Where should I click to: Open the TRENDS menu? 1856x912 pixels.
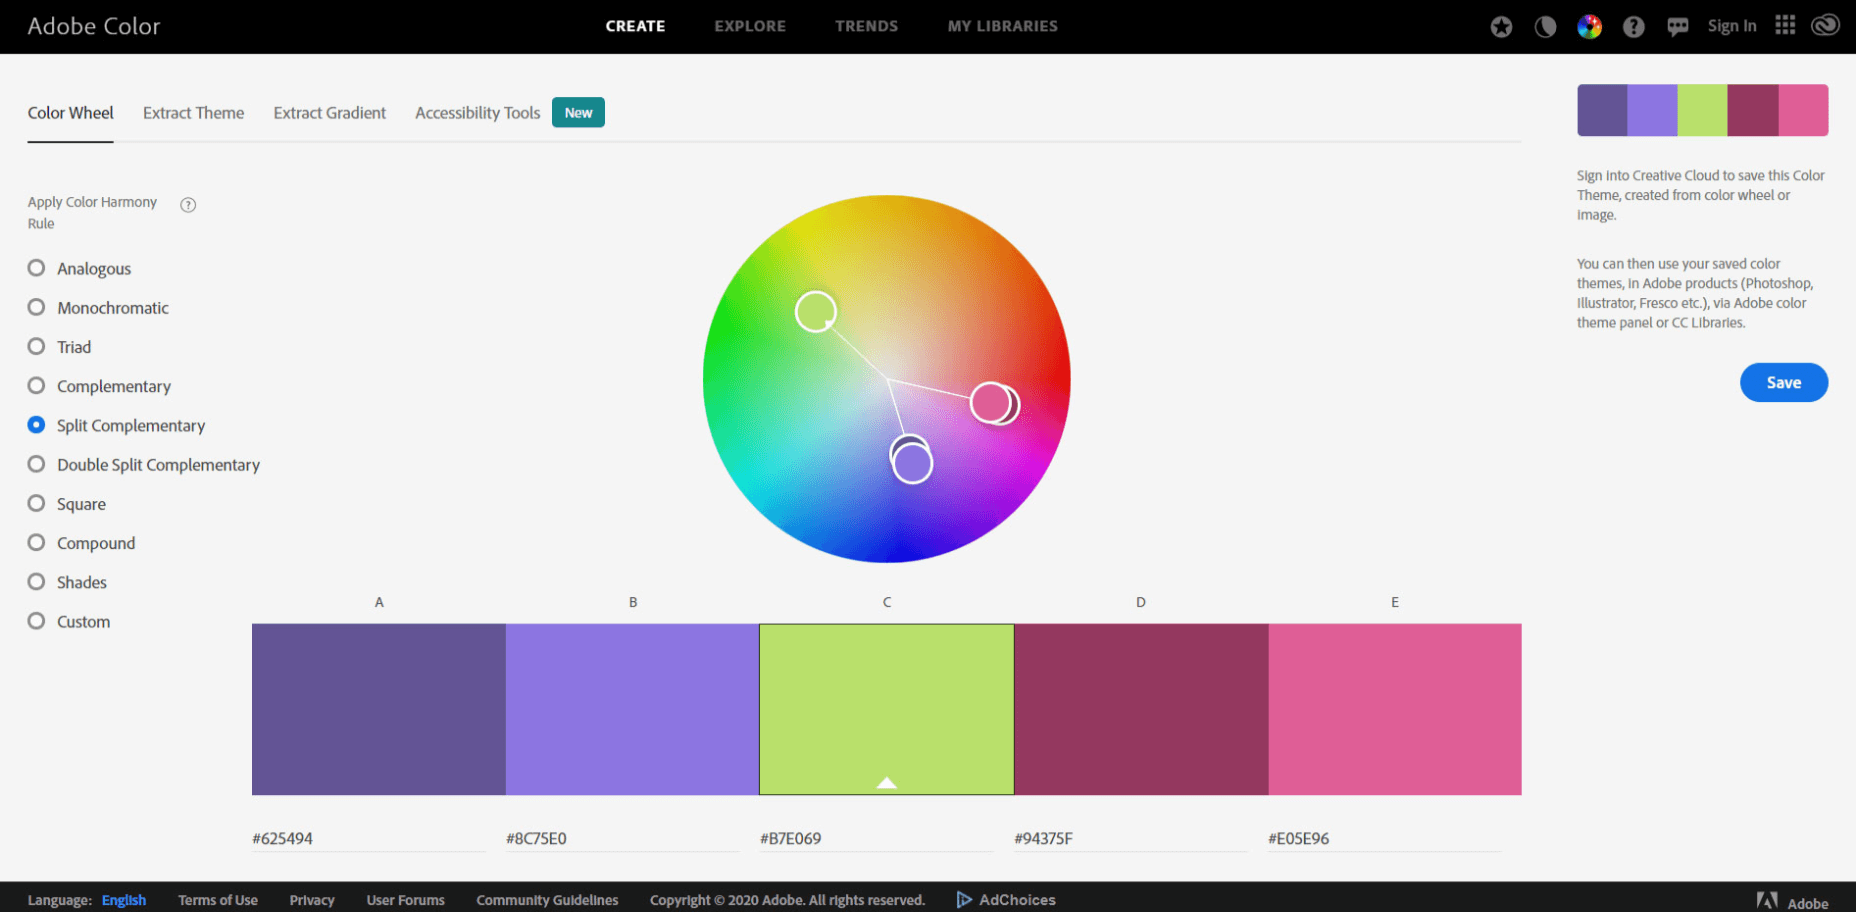point(867,26)
